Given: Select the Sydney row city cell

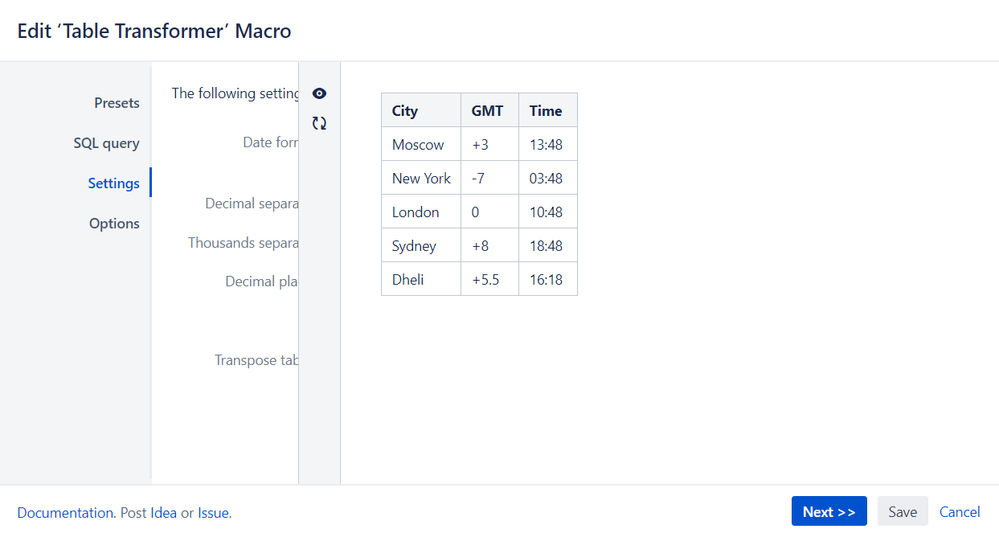Looking at the screenshot, I should [x=414, y=246].
